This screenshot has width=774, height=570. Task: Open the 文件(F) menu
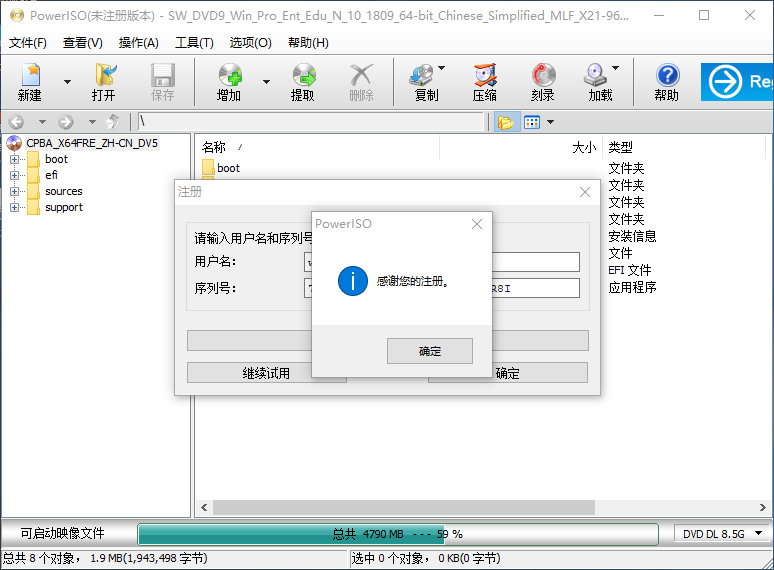tap(28, 43)
